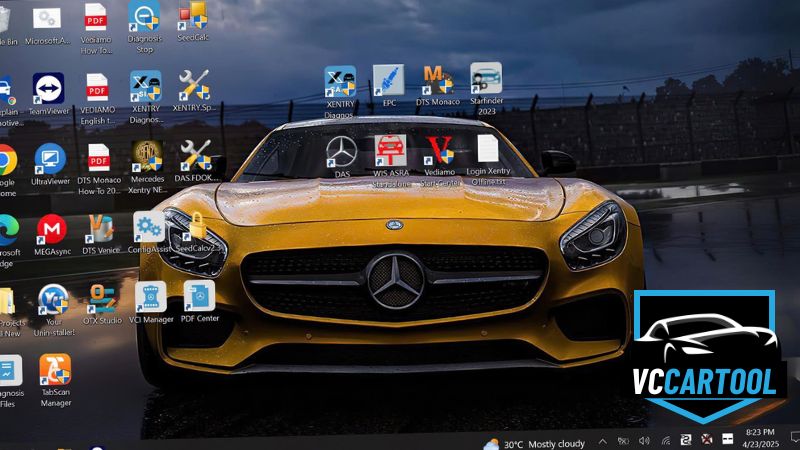Viewport: 800px width, 450px height.
Task: Open the VEDIAMO English PDF document
Action: point(97,99)
